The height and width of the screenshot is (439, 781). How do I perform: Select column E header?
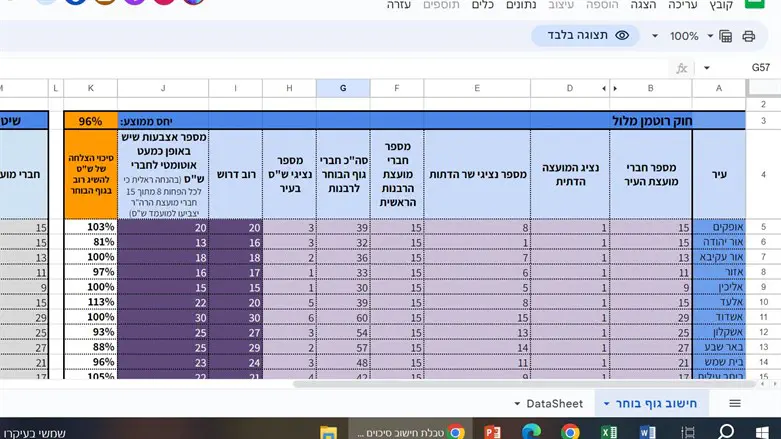[477, 88]
